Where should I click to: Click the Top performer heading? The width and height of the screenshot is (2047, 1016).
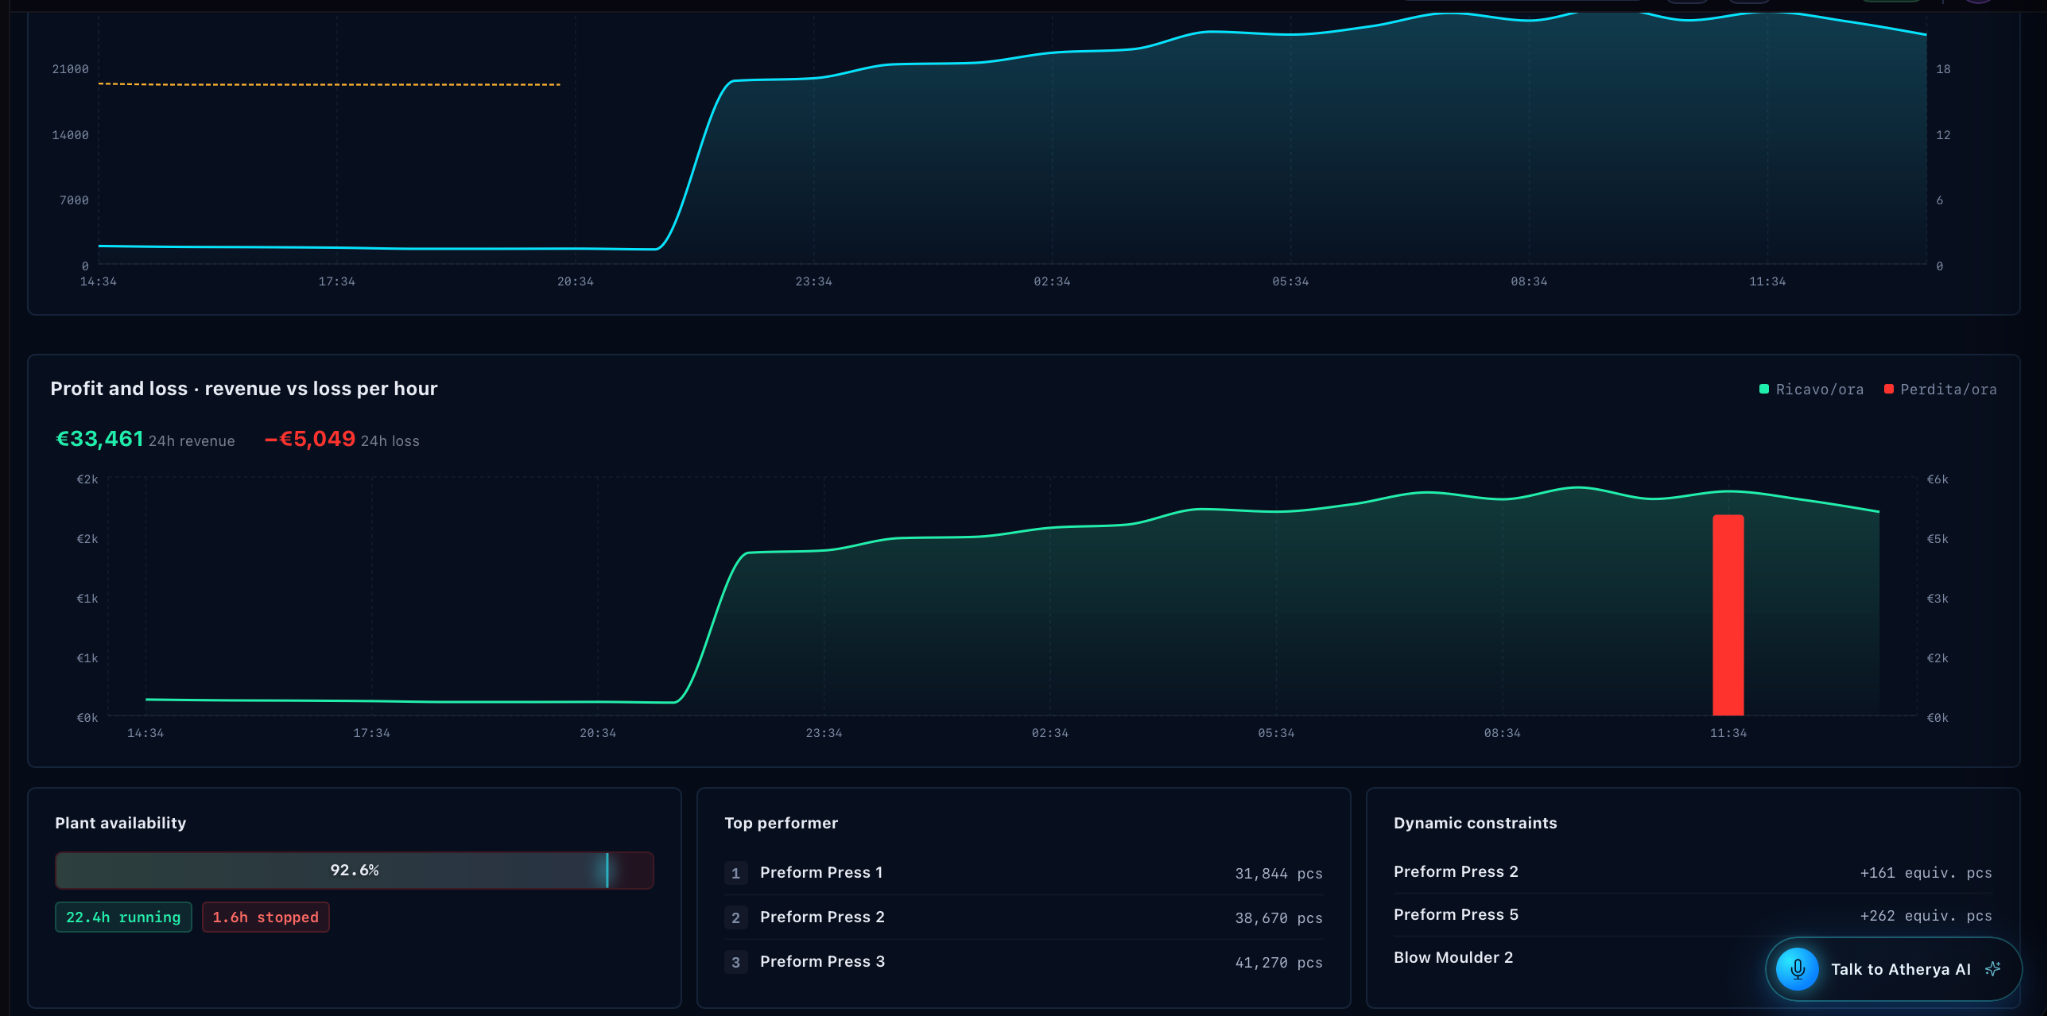[x=781, y=822]
